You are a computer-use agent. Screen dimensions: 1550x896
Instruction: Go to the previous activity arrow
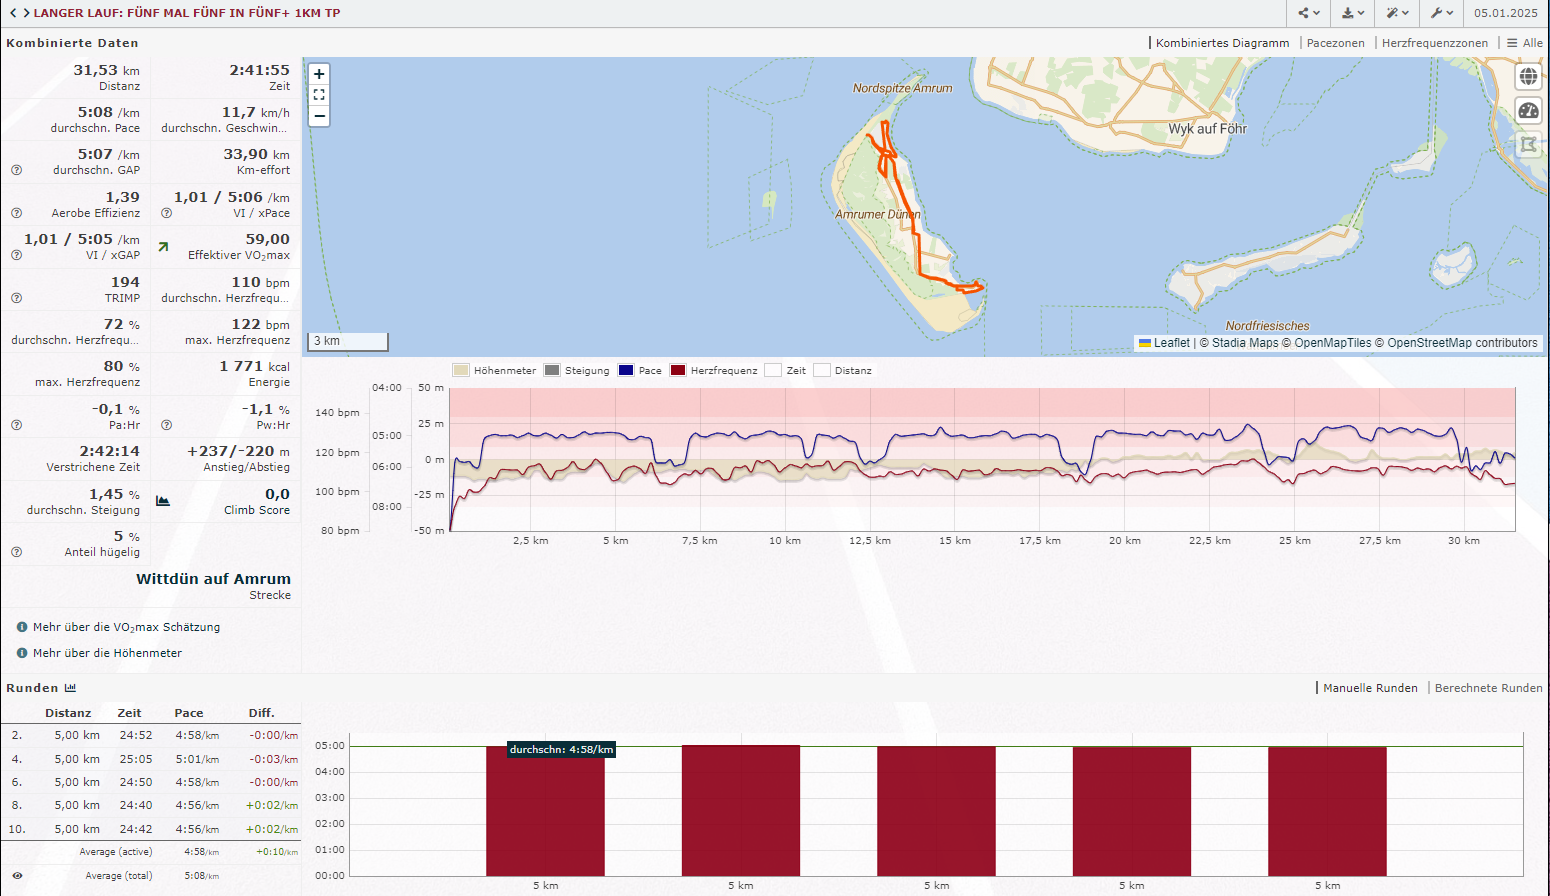tap(13, 13)
